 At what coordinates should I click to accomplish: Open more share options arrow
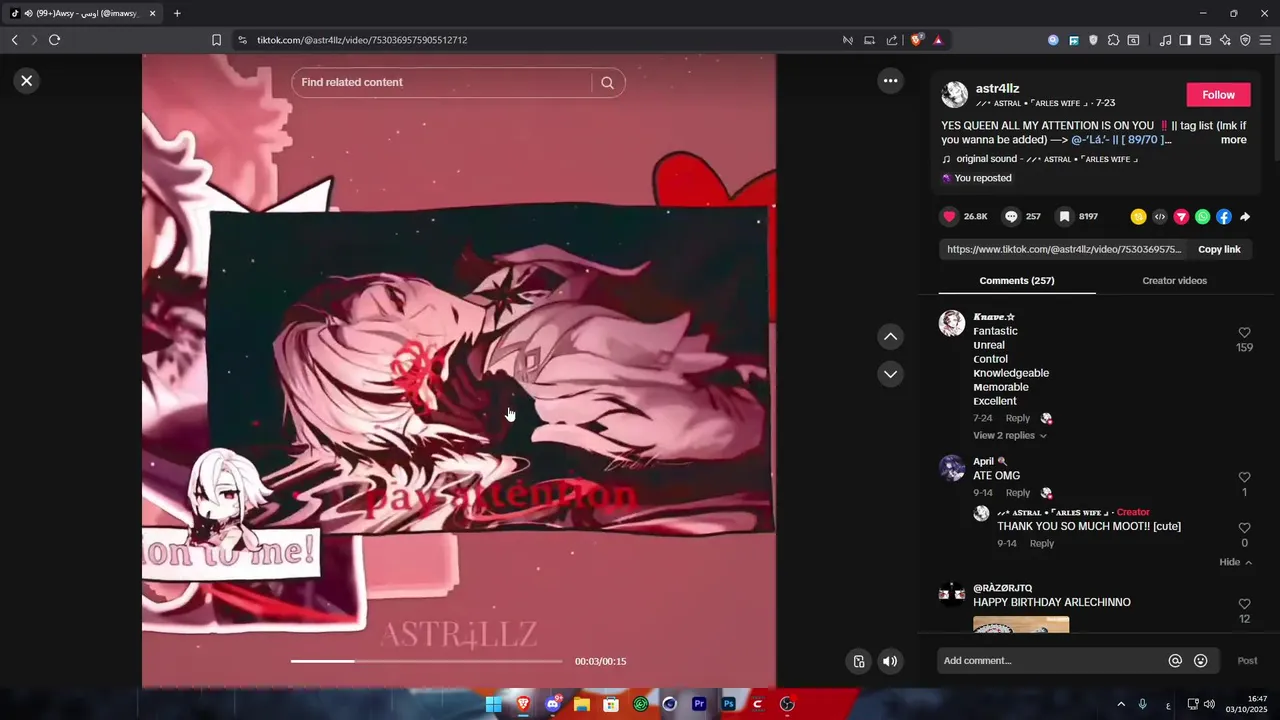1245,217
